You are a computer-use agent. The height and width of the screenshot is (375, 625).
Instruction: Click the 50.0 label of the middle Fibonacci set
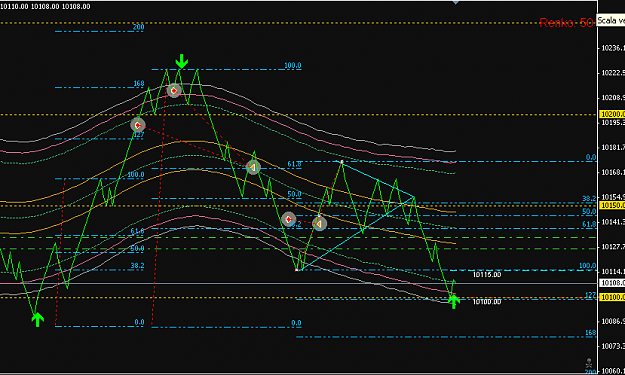click(x=294, y=194)
